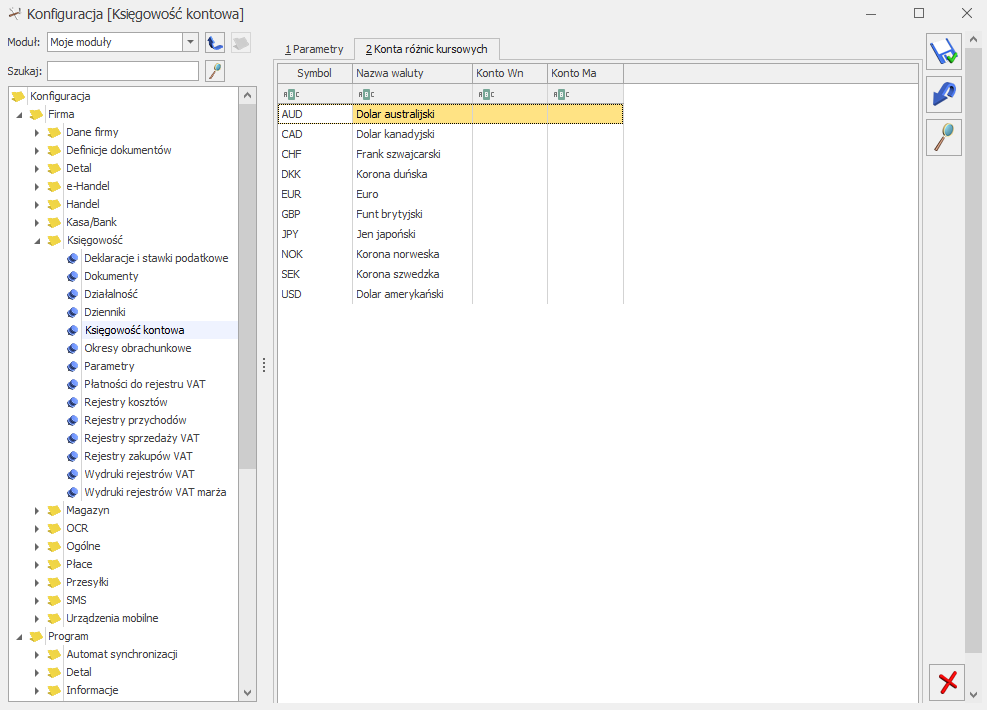Viewport: 987px width, 710px height.
Task: Click the blue phone icon next to Moduł
Action: click(215, 42)
